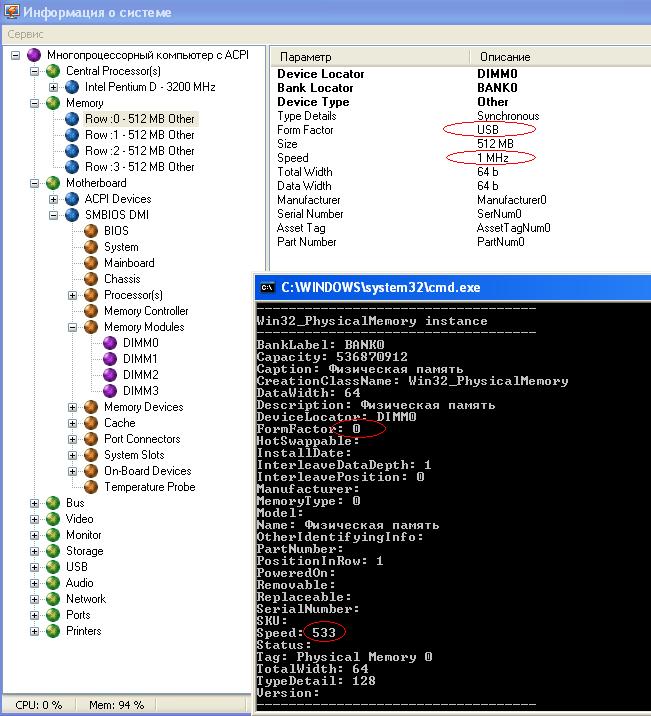Viewport: 651px width, 716px height.
Task: Click the purple sphere icon beside DIMM2
Action: tap(110, 375)
